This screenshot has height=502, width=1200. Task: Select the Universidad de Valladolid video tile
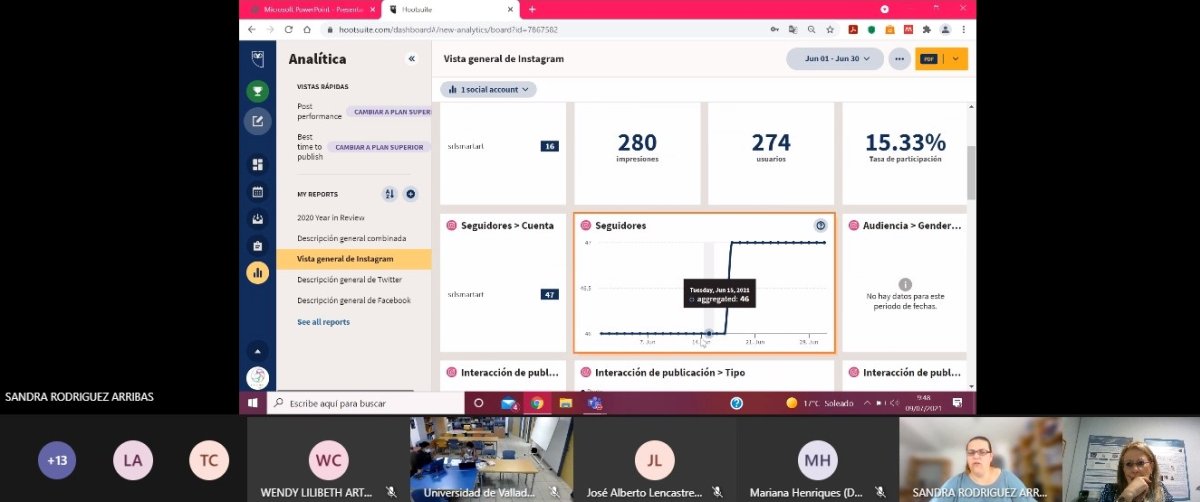pos(491,459)
